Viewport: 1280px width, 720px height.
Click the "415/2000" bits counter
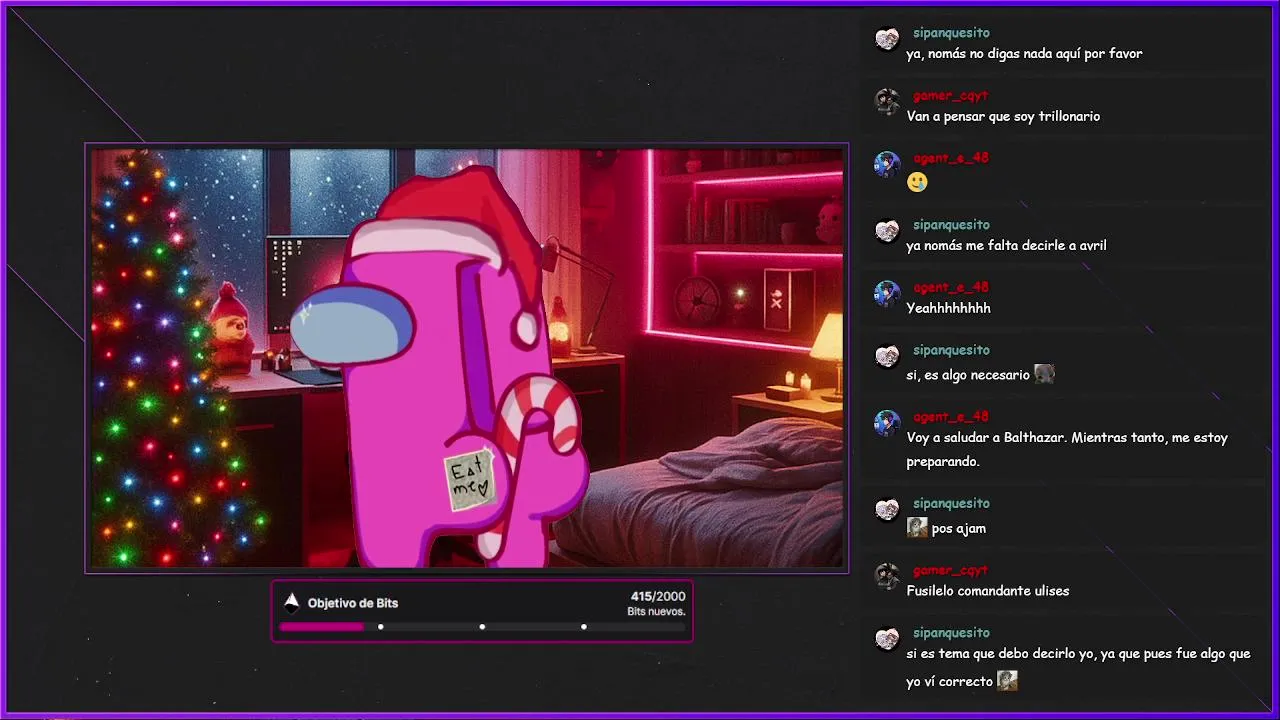[x=658, y=596]
